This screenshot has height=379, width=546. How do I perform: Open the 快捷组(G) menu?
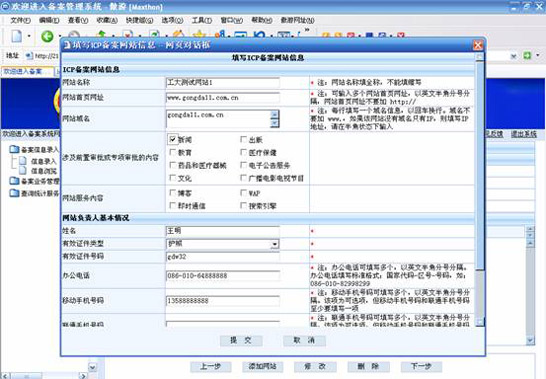click(x=139, y=20)
